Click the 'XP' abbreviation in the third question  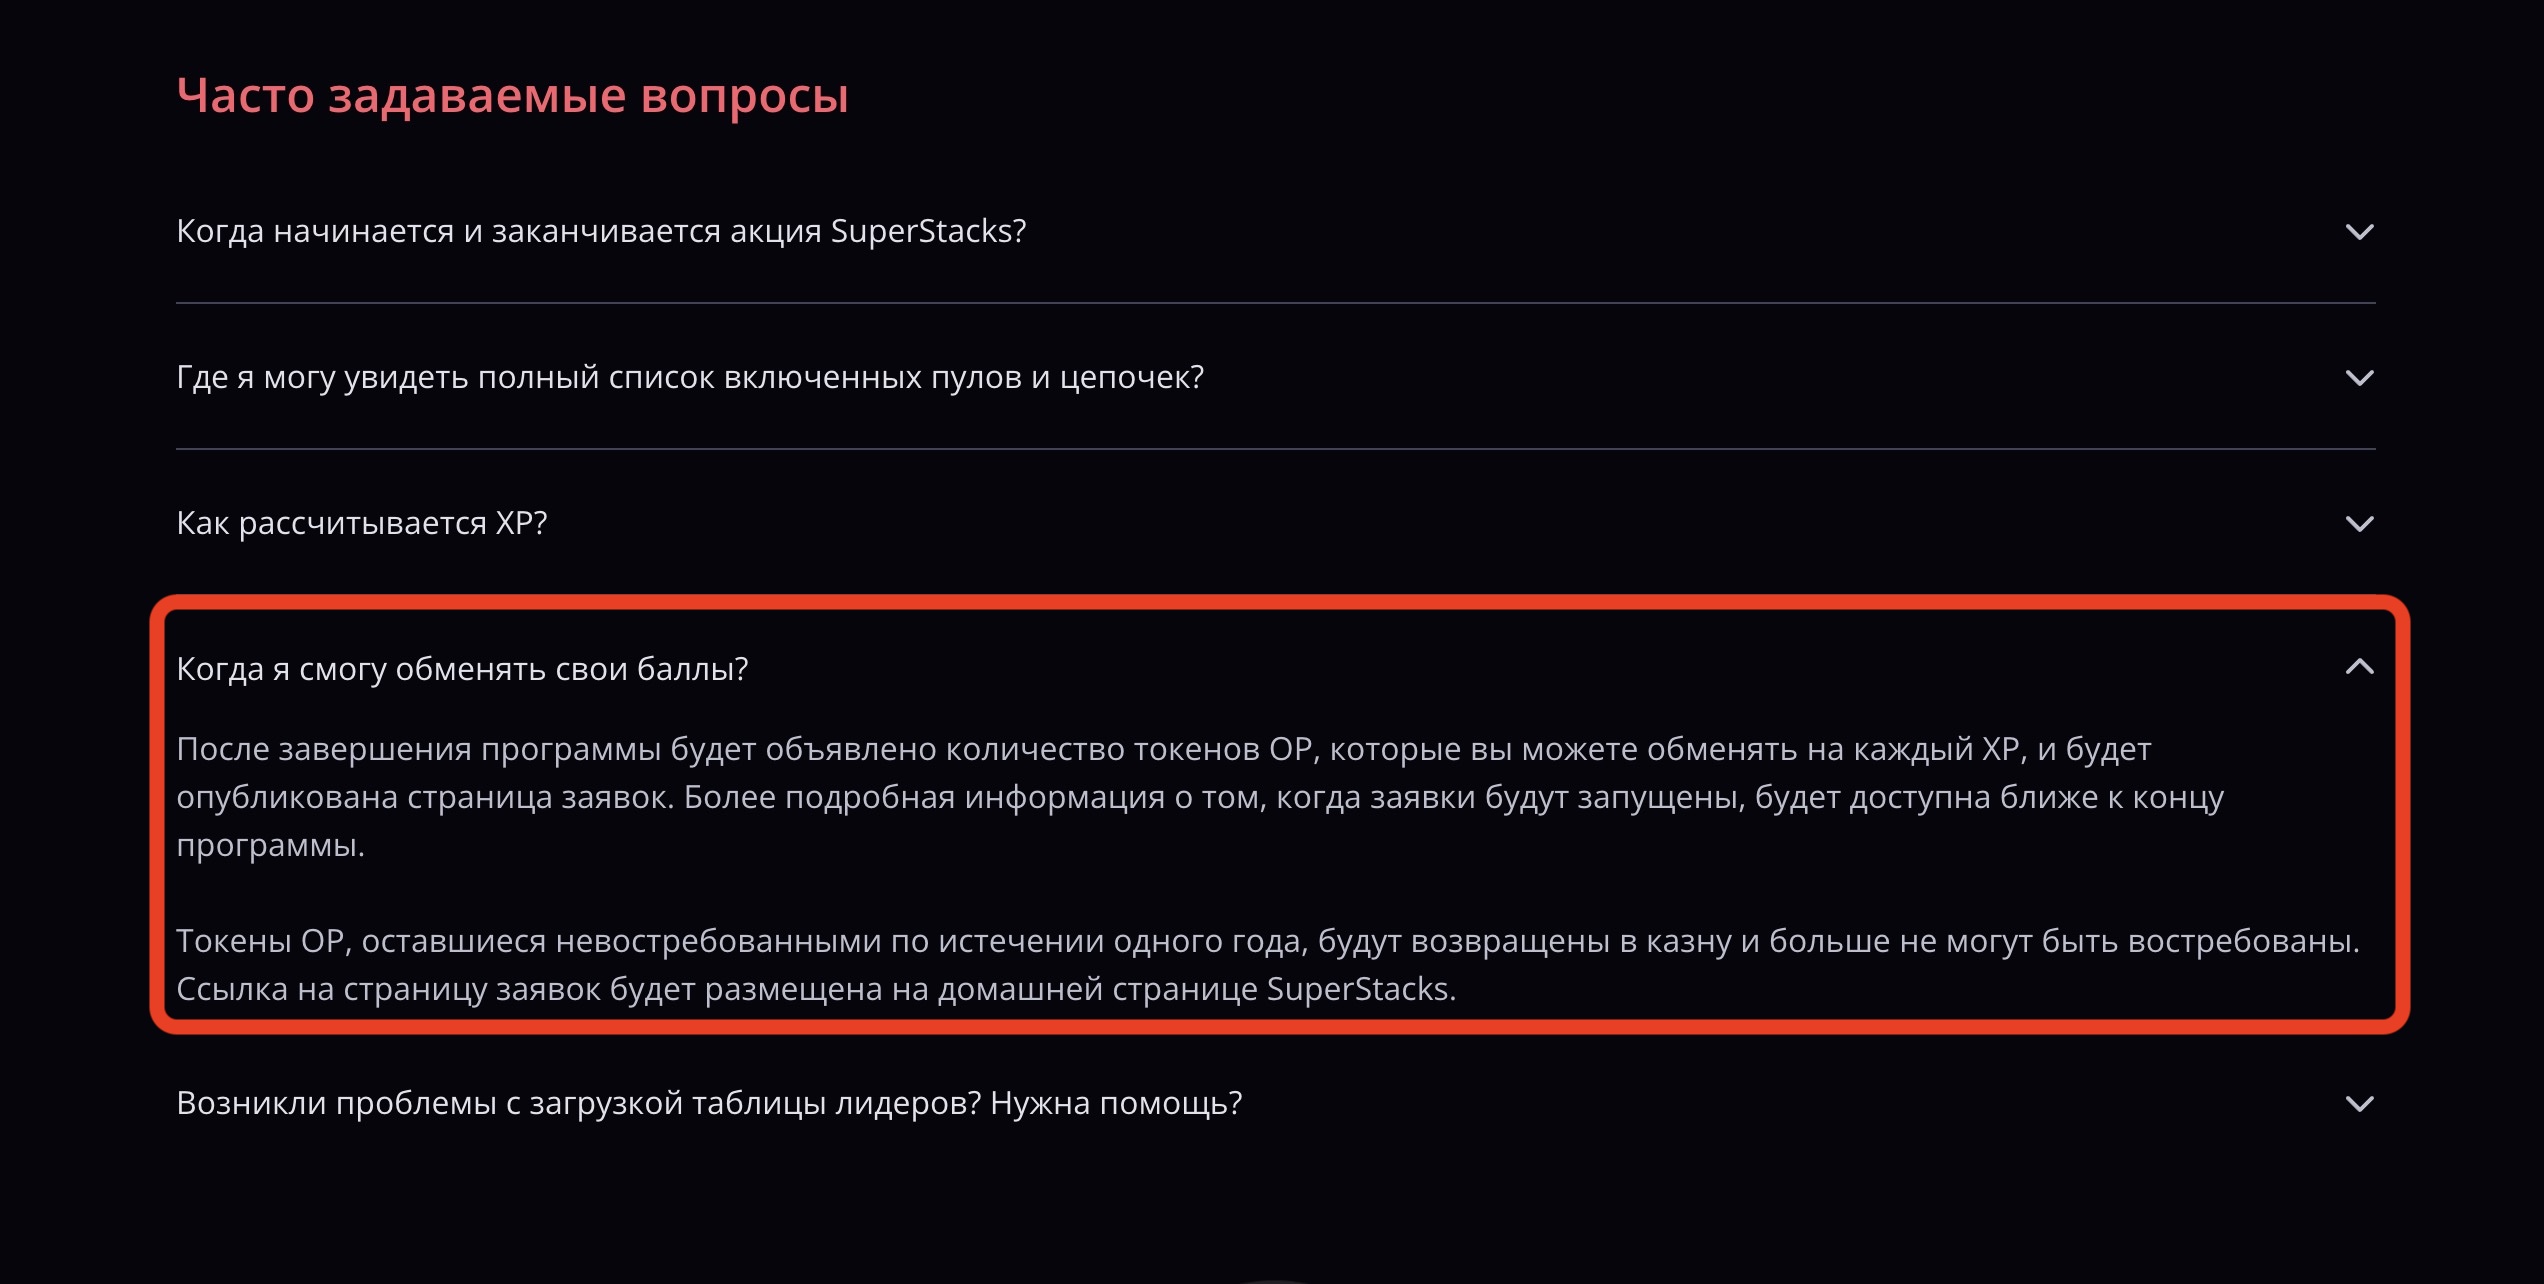coord(516,523)
